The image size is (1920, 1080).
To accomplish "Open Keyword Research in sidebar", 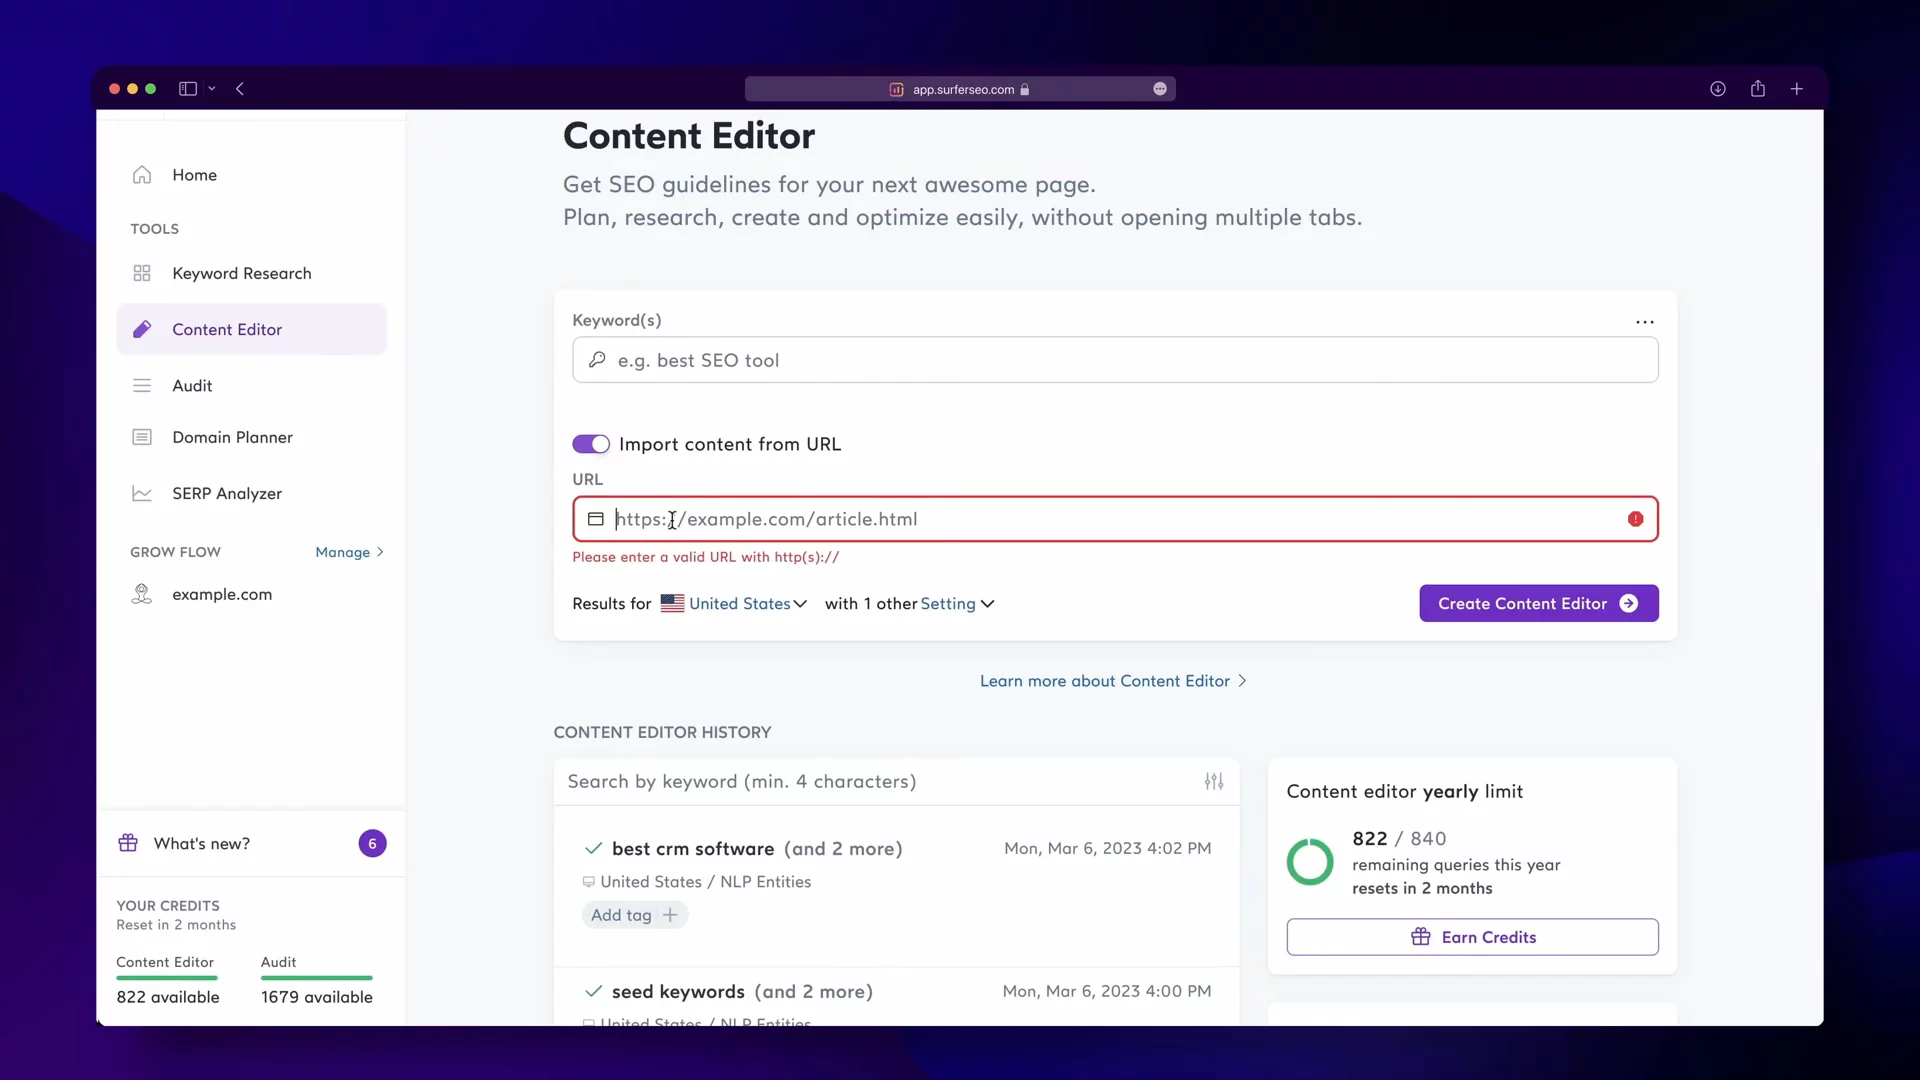I will coord(241,273).
